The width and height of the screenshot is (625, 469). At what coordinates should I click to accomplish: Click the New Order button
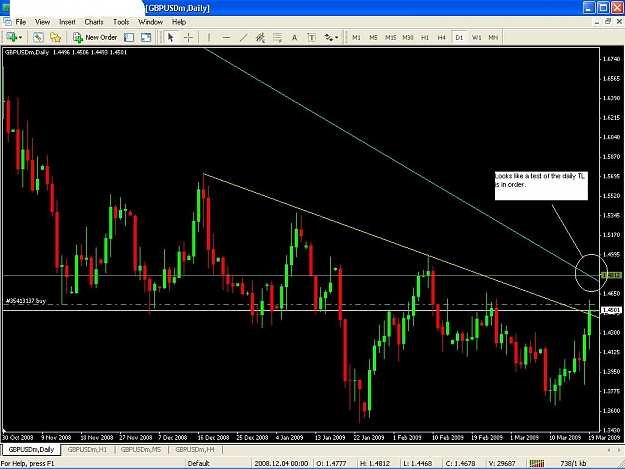[x=95, y=37]
